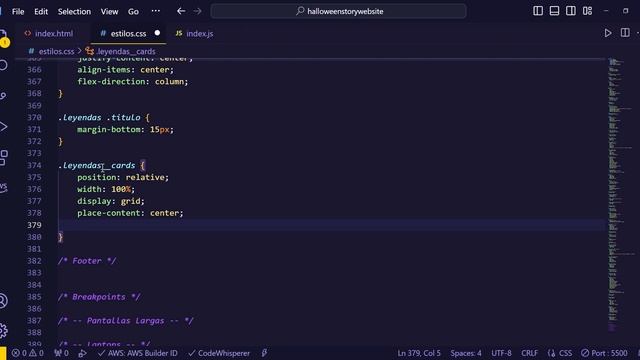Click the /* Footer */ comment

click(87, 261)
